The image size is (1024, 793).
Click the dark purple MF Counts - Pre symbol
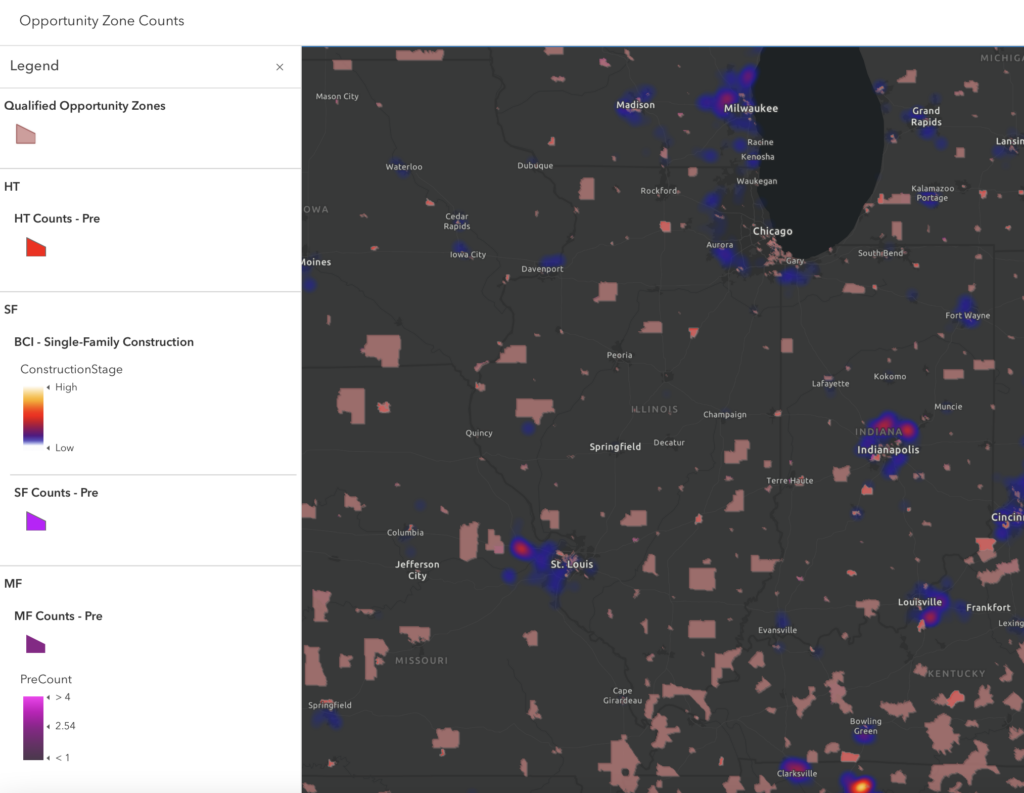click(35, 643)
